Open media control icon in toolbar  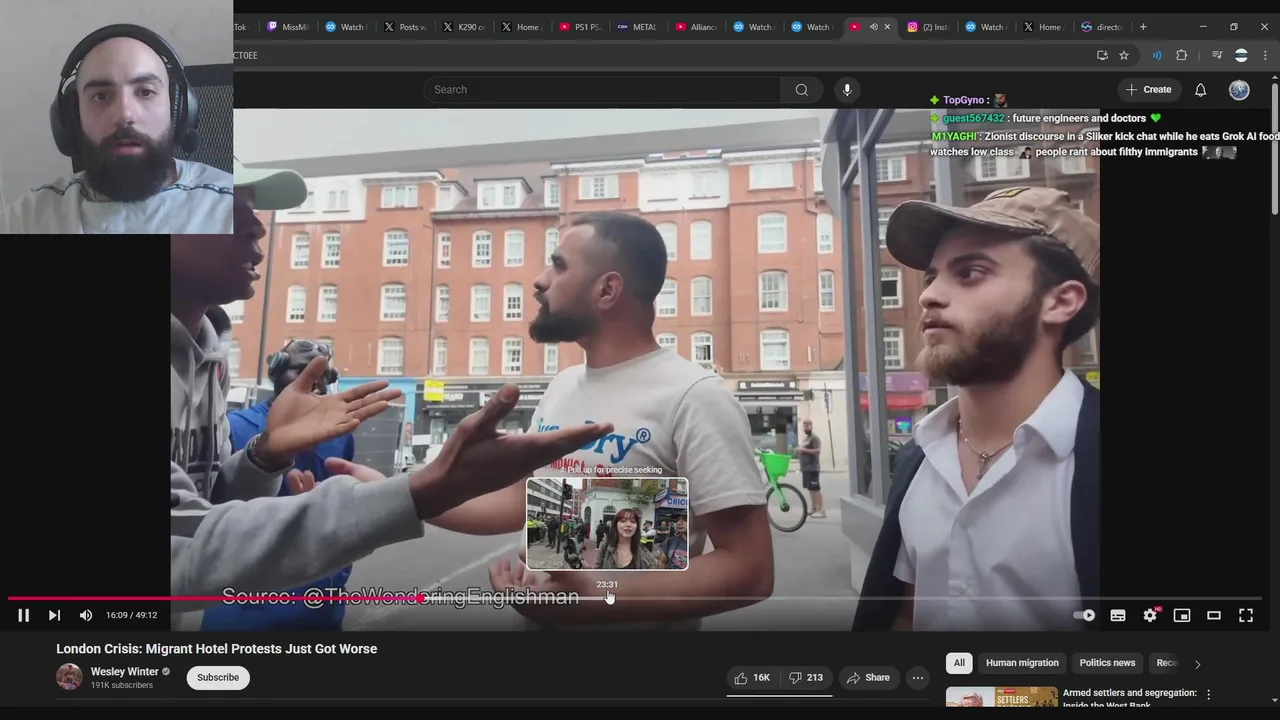[1217, 55]
